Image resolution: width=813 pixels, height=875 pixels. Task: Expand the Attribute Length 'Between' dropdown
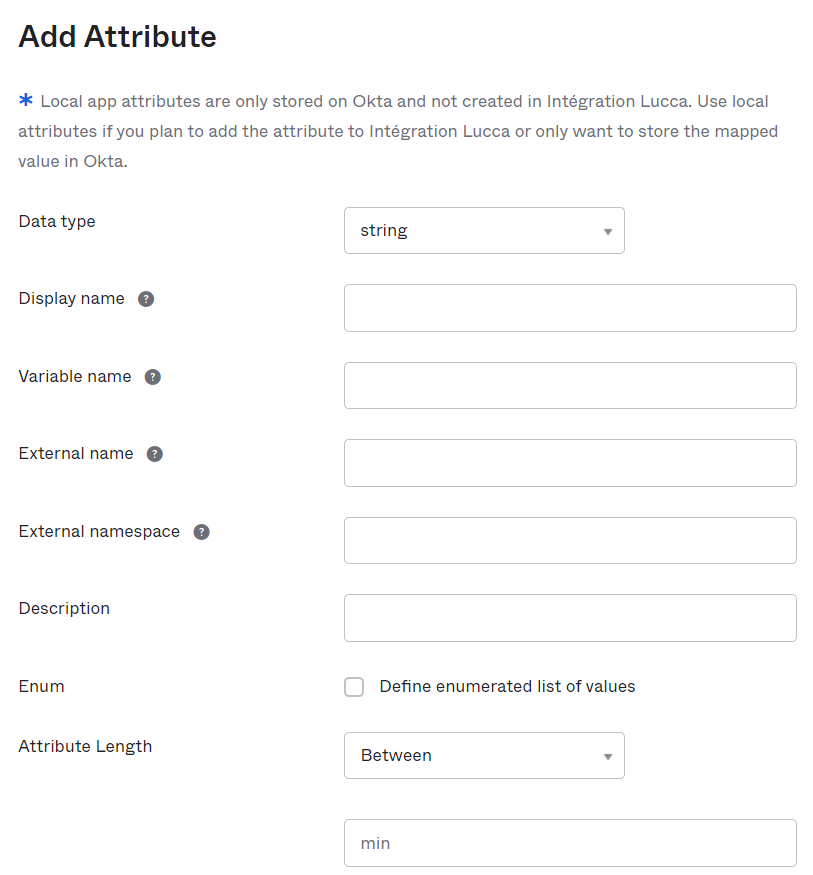(484, 756)
